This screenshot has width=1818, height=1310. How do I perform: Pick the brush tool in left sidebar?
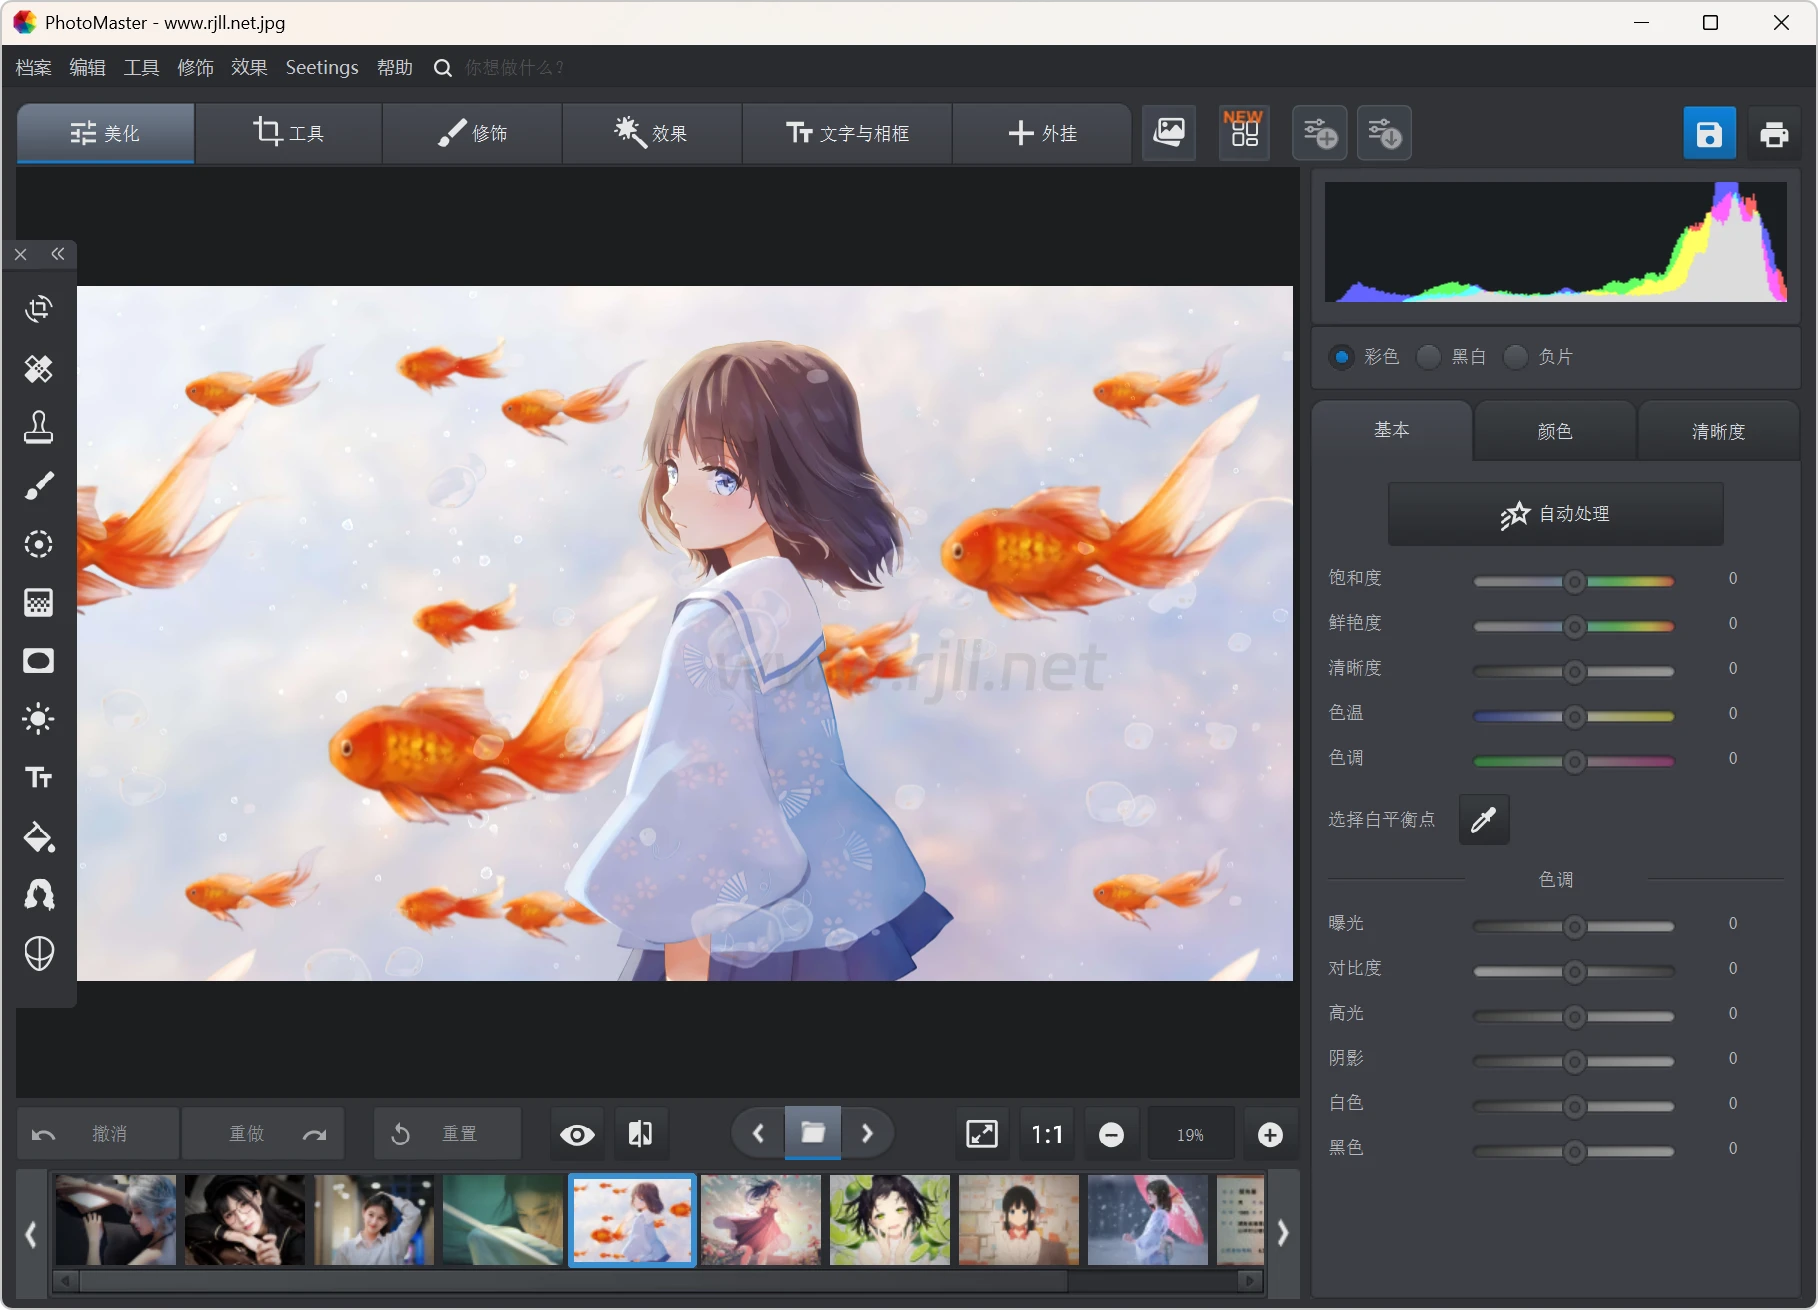tap(38, 486)
